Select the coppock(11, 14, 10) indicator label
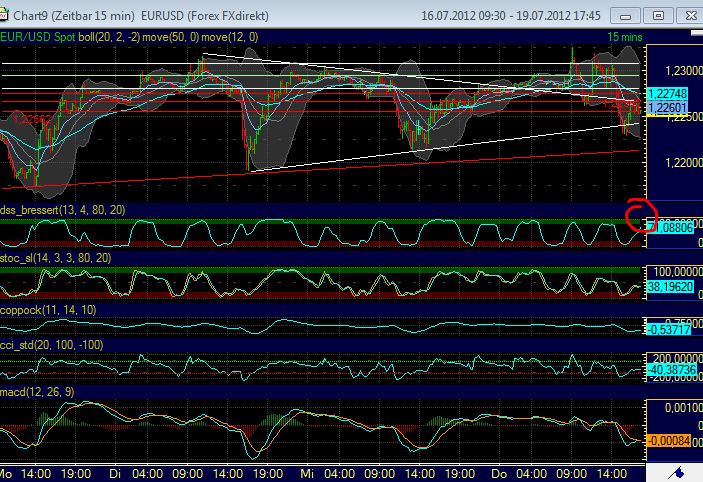703x482 pixels. coord(48,310)
